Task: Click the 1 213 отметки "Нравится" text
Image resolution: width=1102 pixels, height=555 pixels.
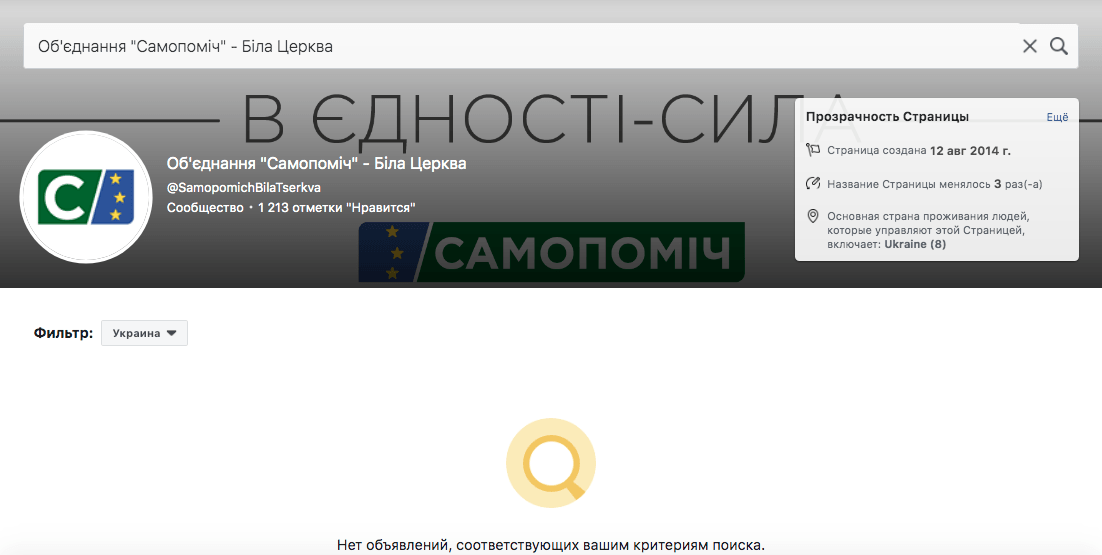Action: pyautogui.click(x=337, y=208)
